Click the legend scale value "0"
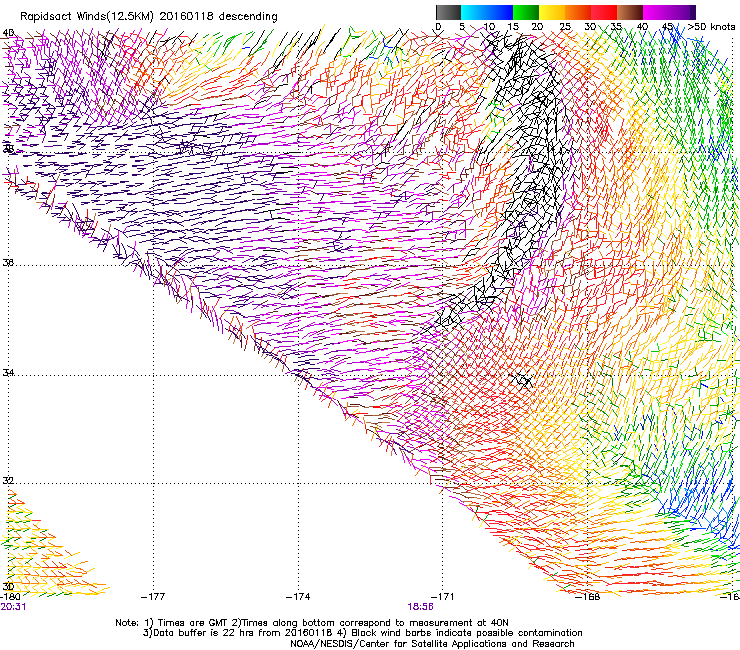The height and width of the screenshot is (650, 740). coord(438,26)
